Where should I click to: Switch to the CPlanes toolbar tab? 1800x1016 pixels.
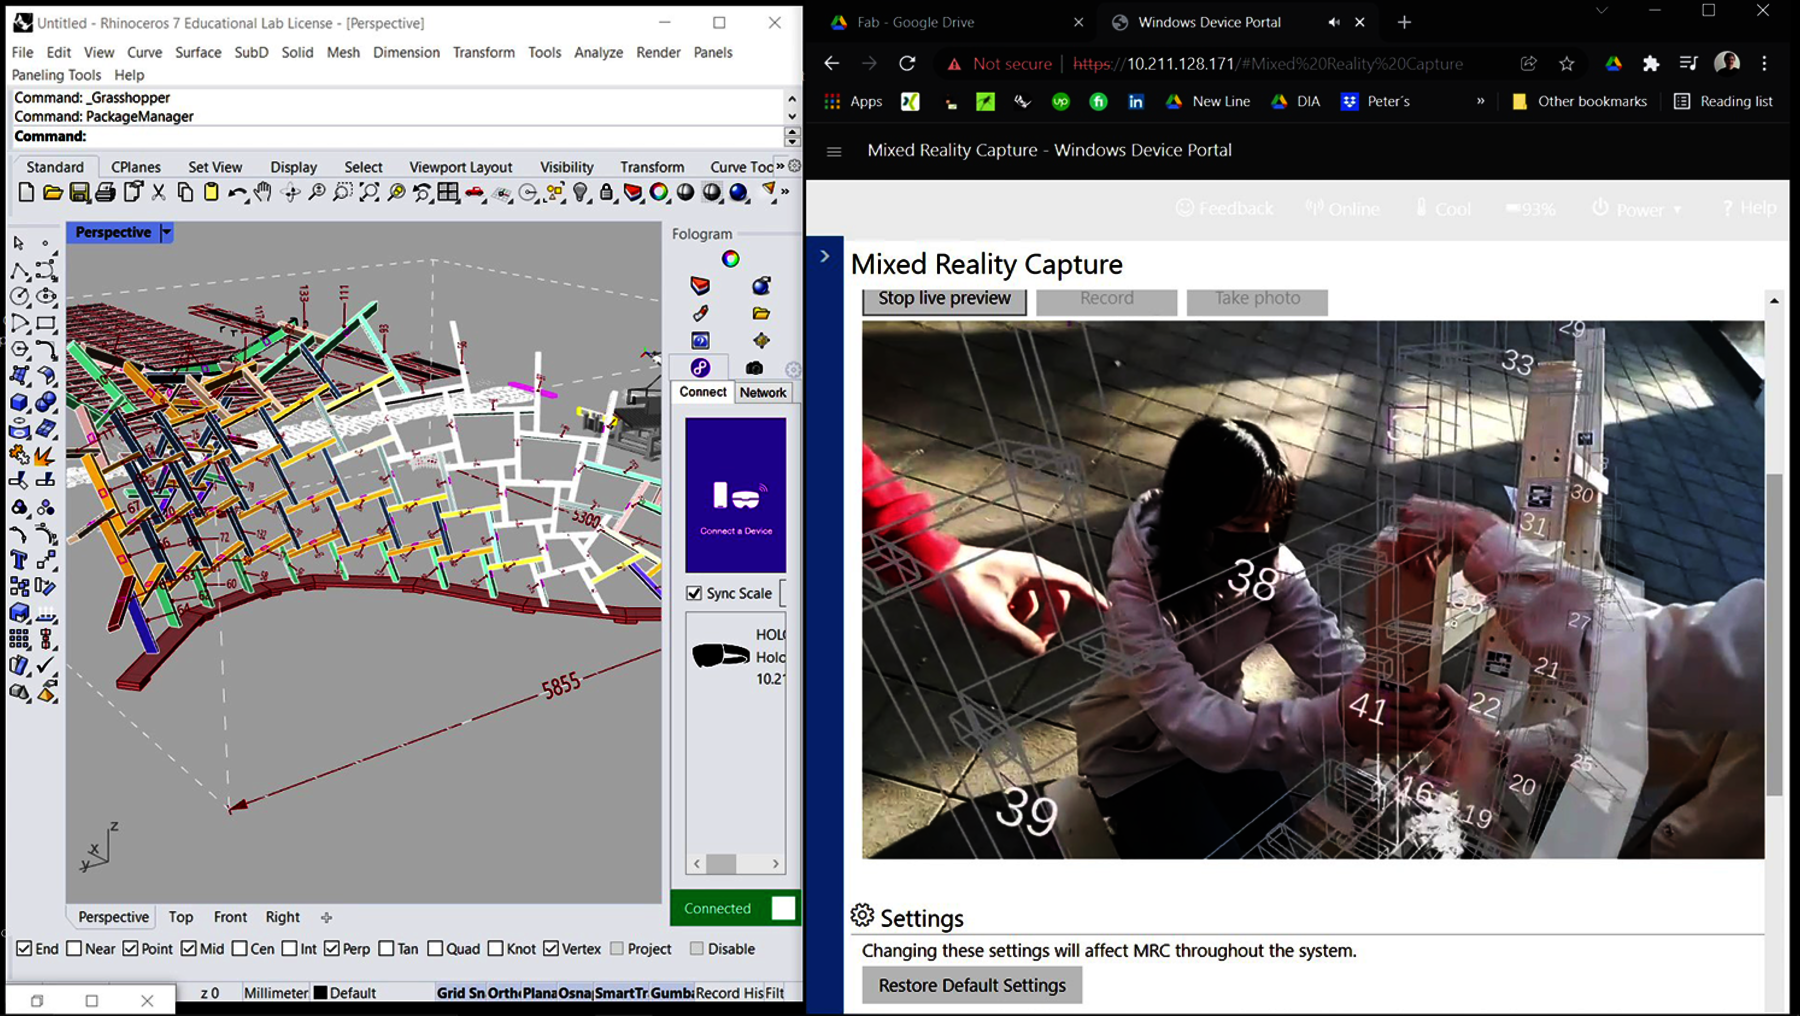pos(136,167)
